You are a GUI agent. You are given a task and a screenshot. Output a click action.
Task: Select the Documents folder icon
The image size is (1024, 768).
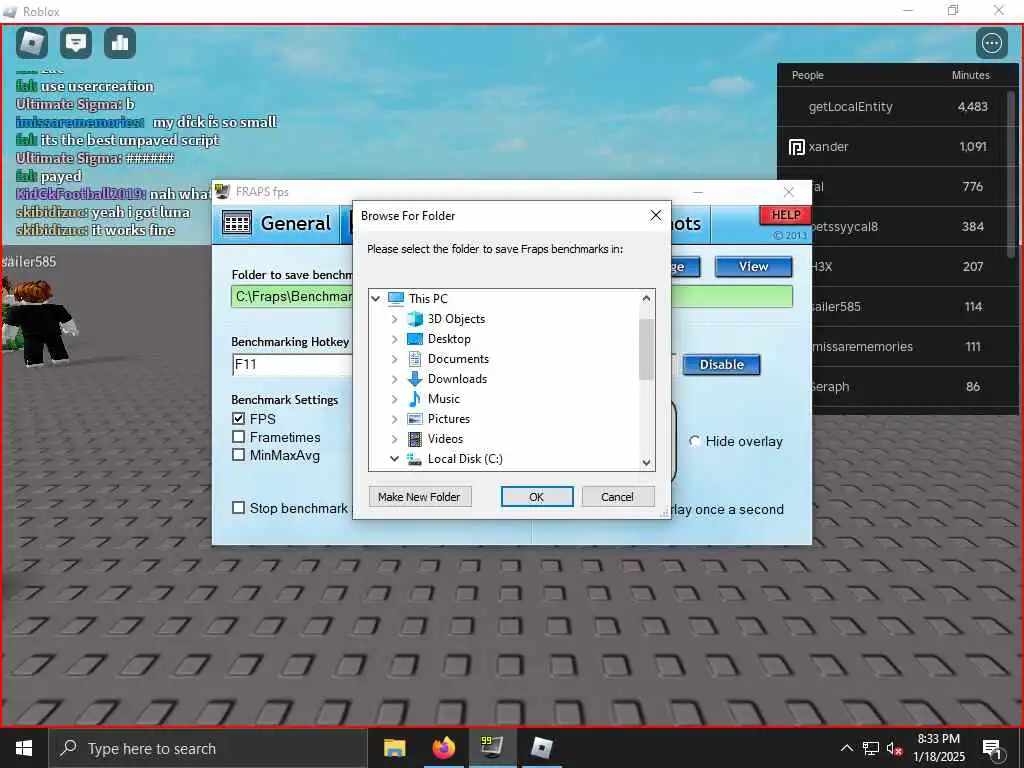click(x=415, y=359)
